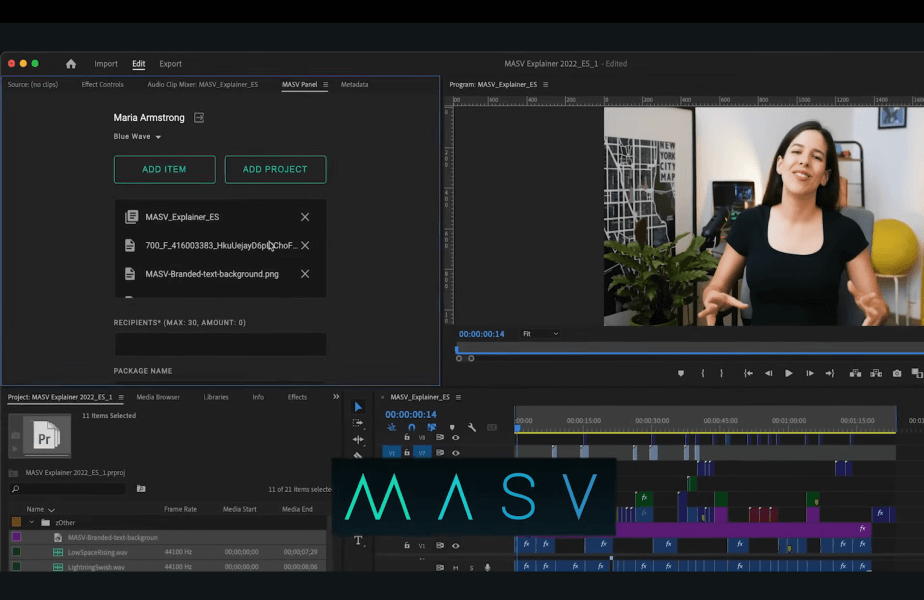Remove MASV-Branded-text-background.png from the list
The height and width of the screenshot is (600, 924).
click(x=305, y=273)
